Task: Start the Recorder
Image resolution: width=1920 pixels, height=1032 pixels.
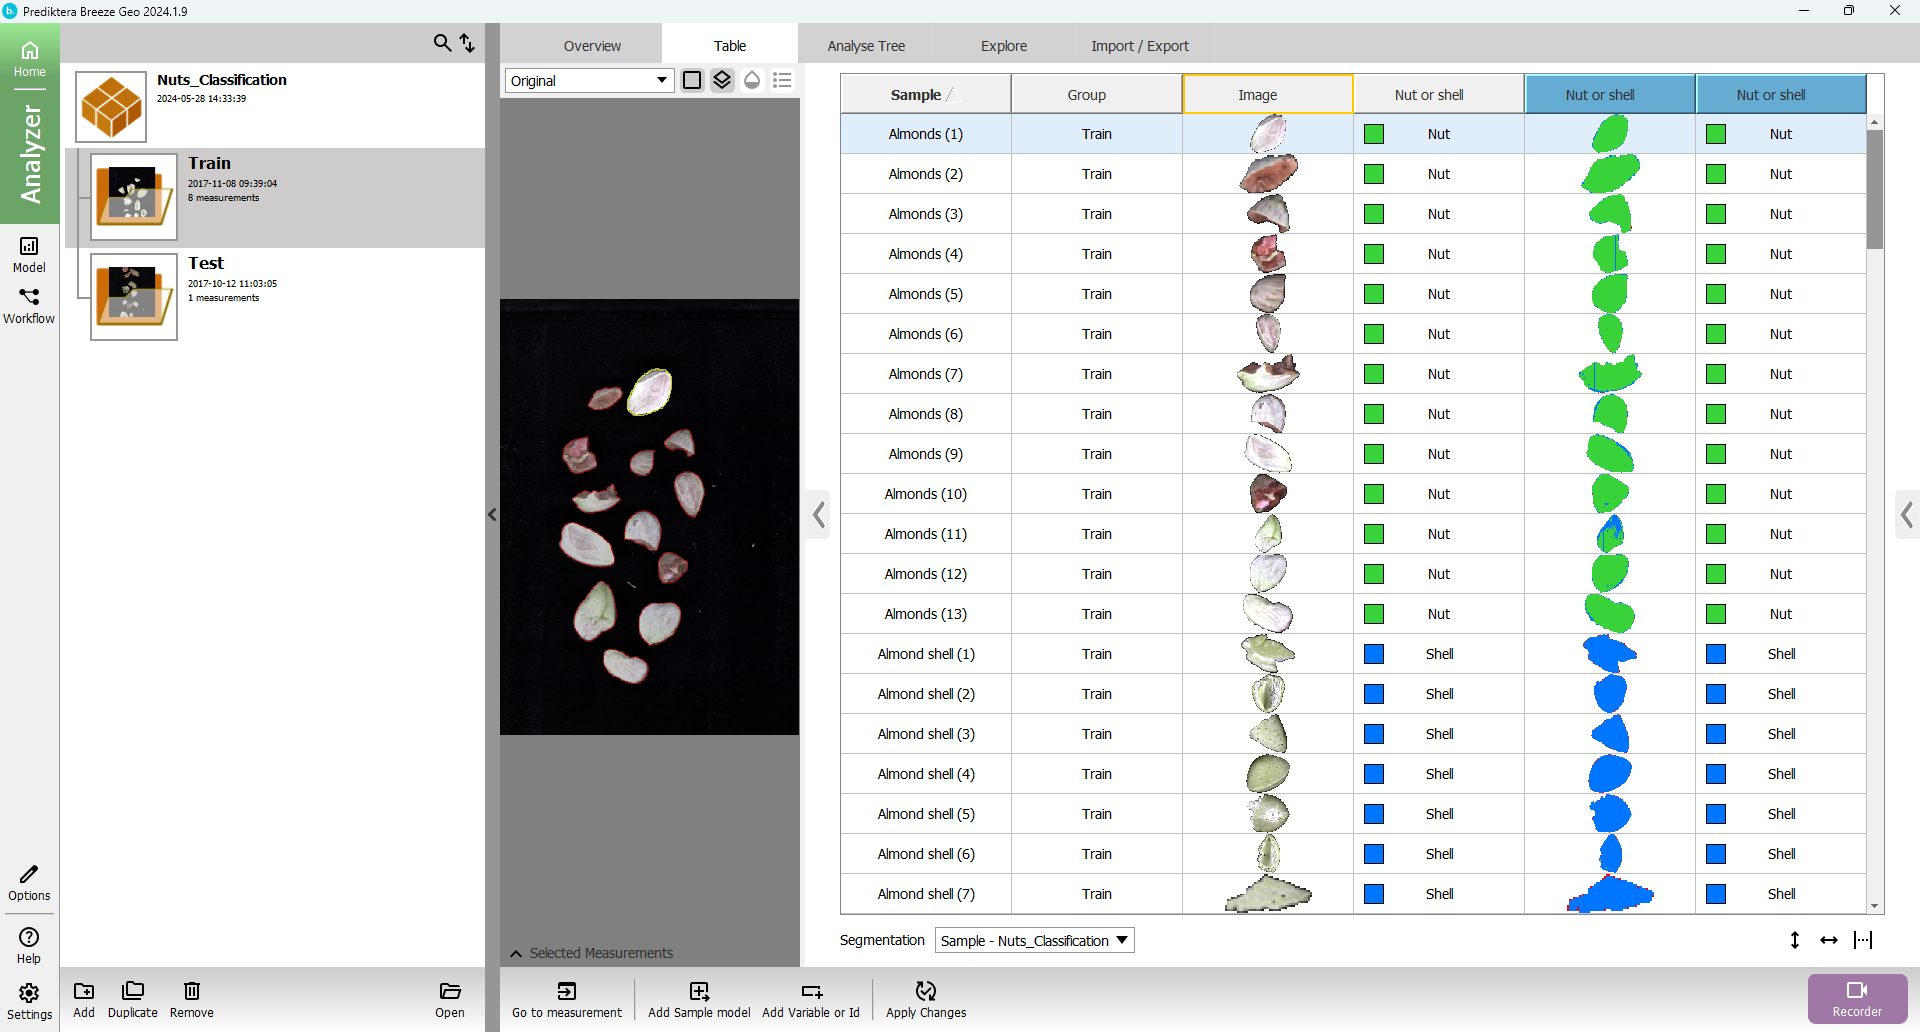Action: click(1857, 998)
